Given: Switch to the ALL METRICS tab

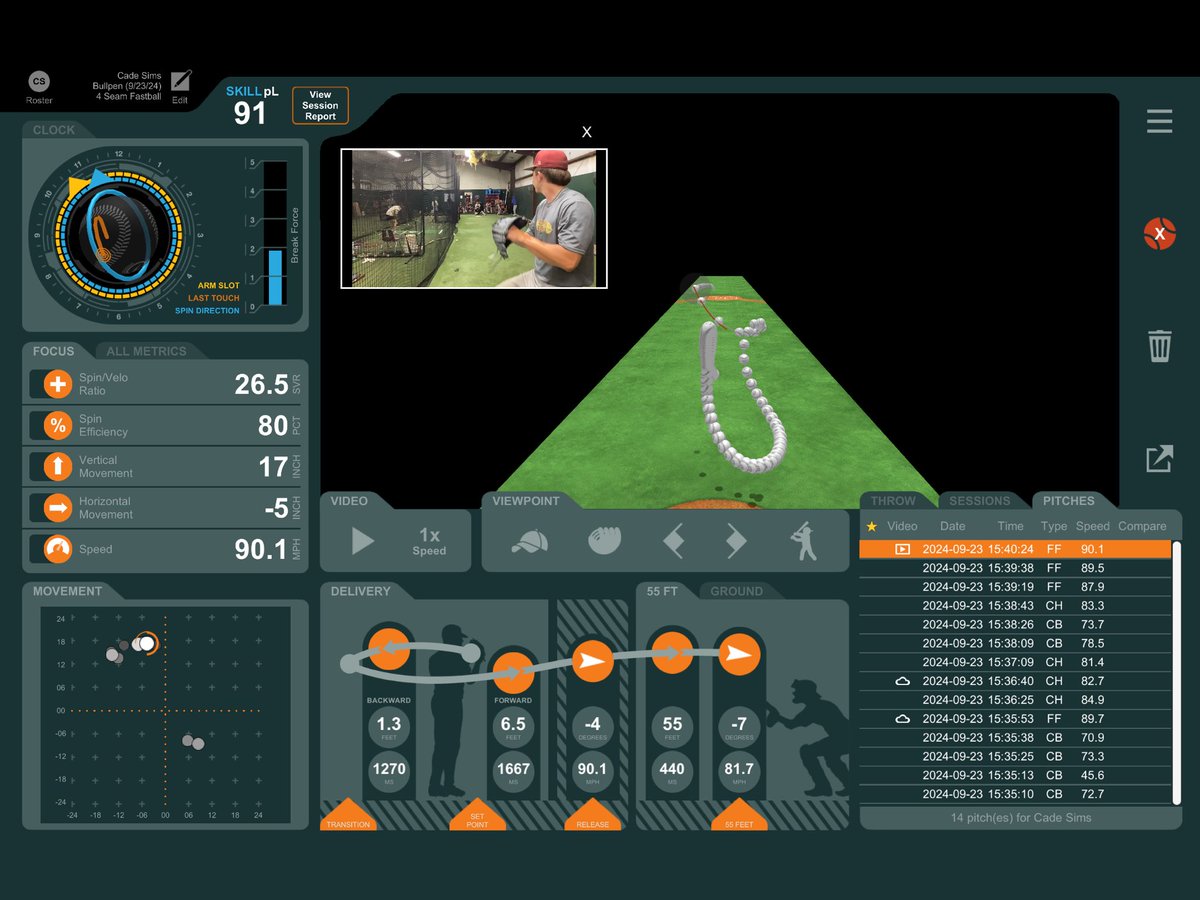Looking at the screenshot, I should click(x=146, y=351).
